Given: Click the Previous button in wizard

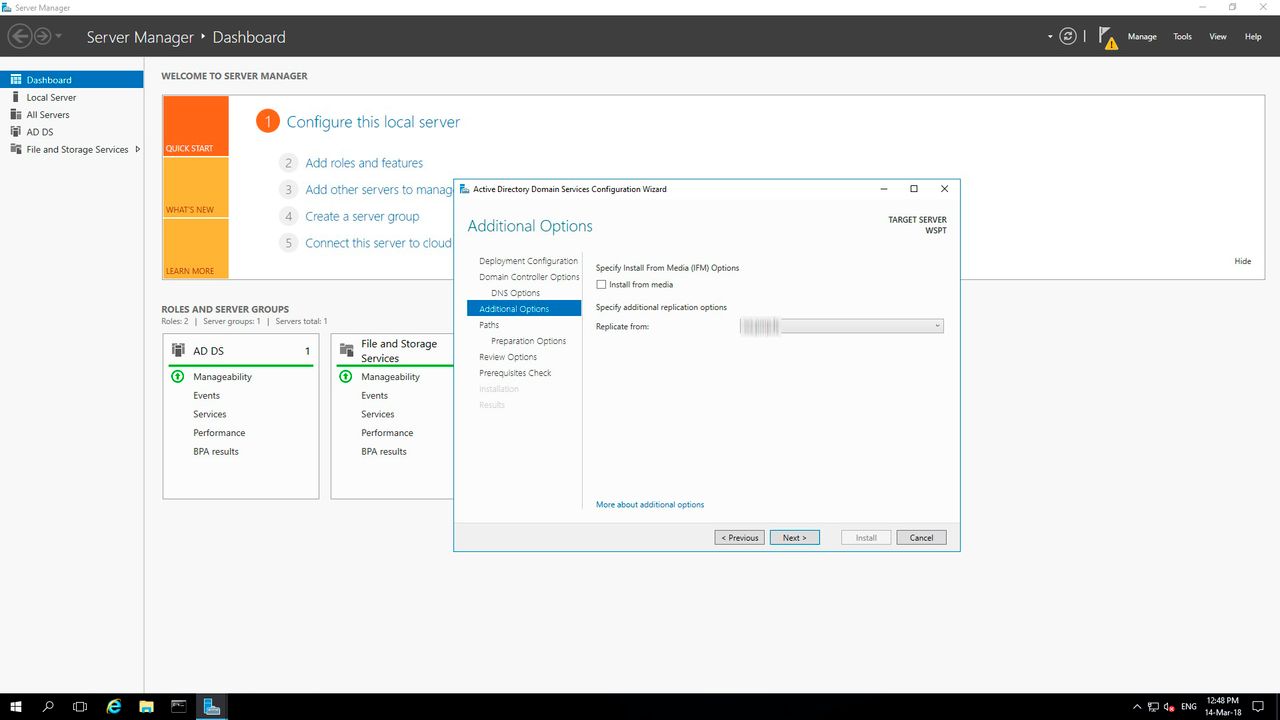Looking at the screenshot, I should (x=740, y=538).
